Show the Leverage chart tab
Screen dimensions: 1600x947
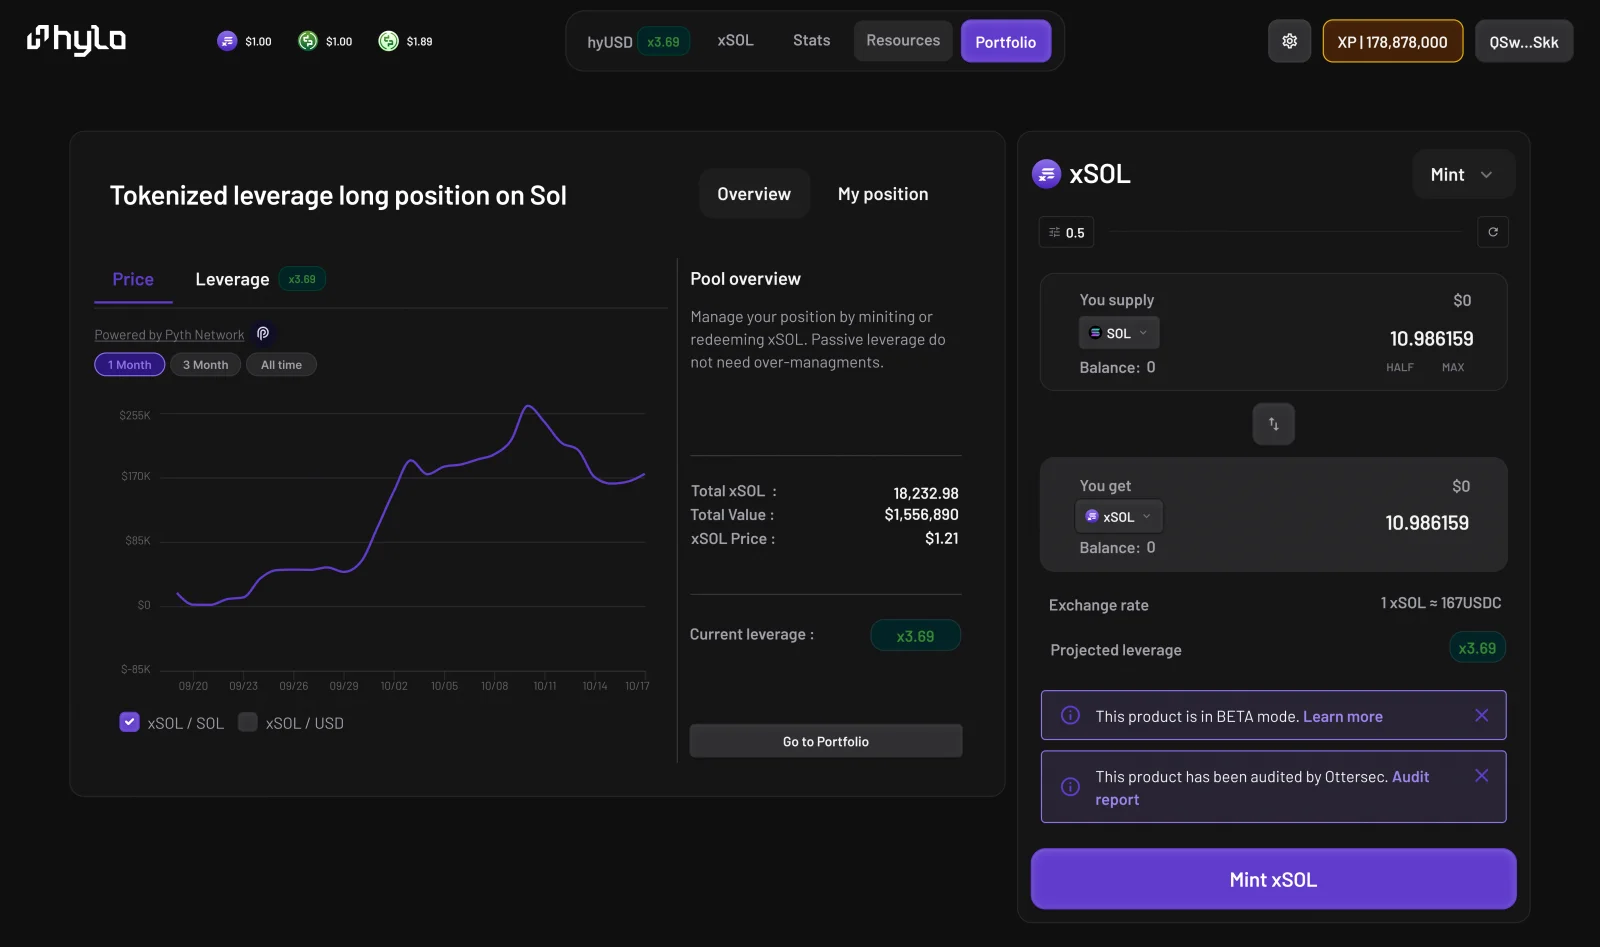tap(232, 280)
